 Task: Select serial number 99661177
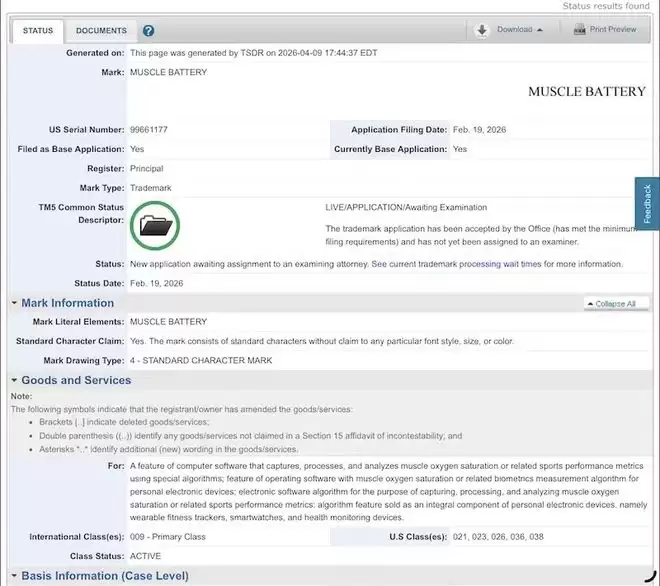pos(149,130)
